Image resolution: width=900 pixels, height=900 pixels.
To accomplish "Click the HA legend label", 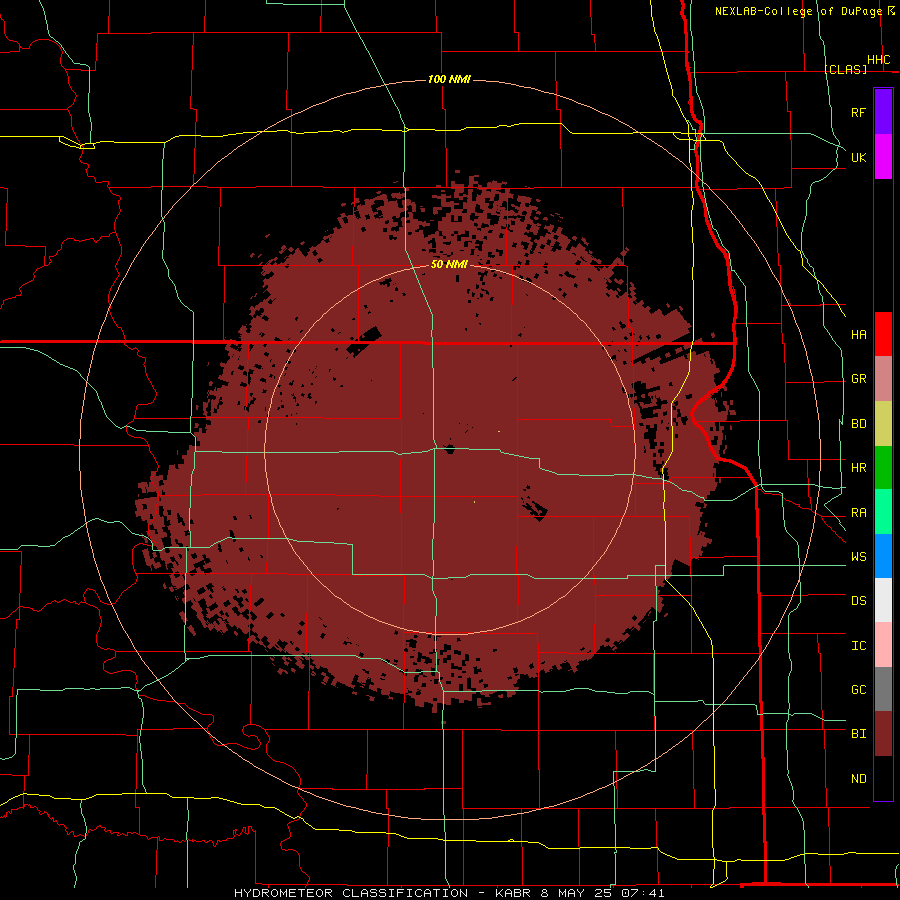I will [x=858, y=334].
